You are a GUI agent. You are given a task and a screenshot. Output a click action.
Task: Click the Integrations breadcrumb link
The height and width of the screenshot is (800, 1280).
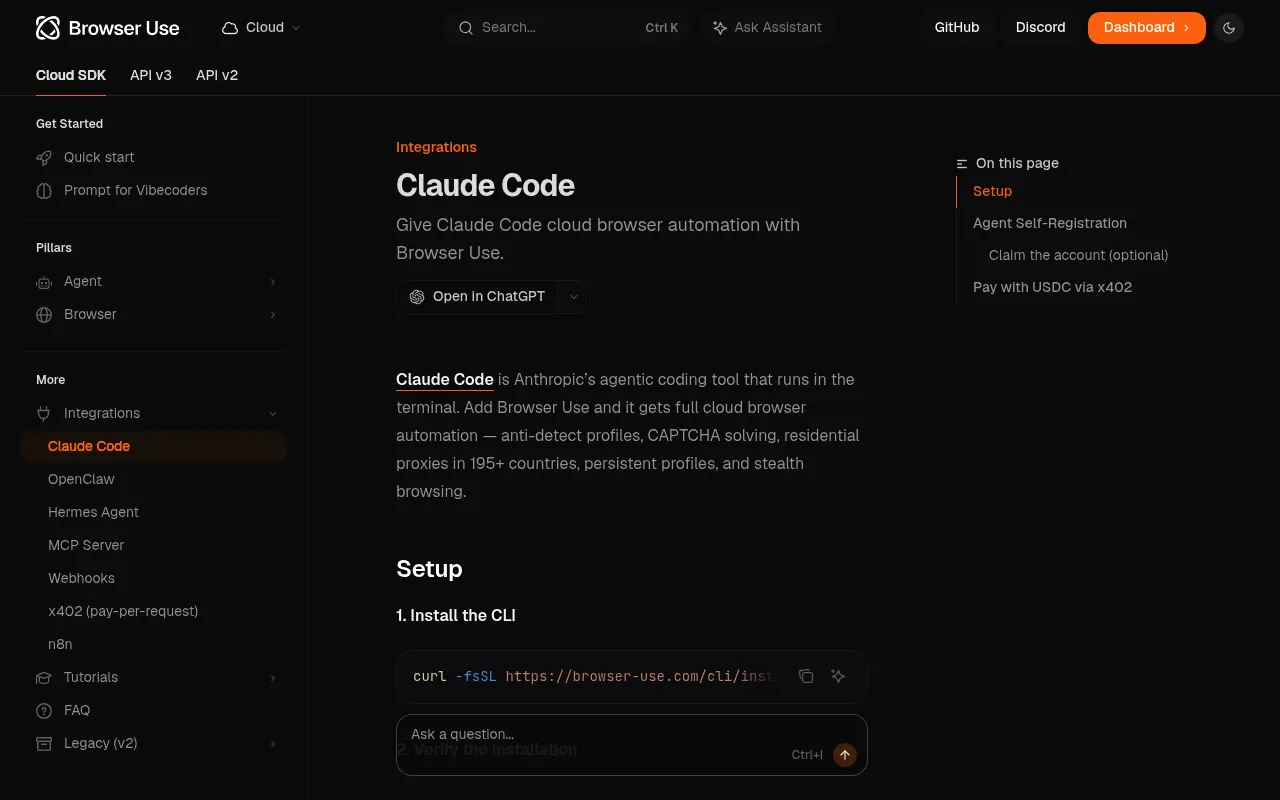[436, 147]
